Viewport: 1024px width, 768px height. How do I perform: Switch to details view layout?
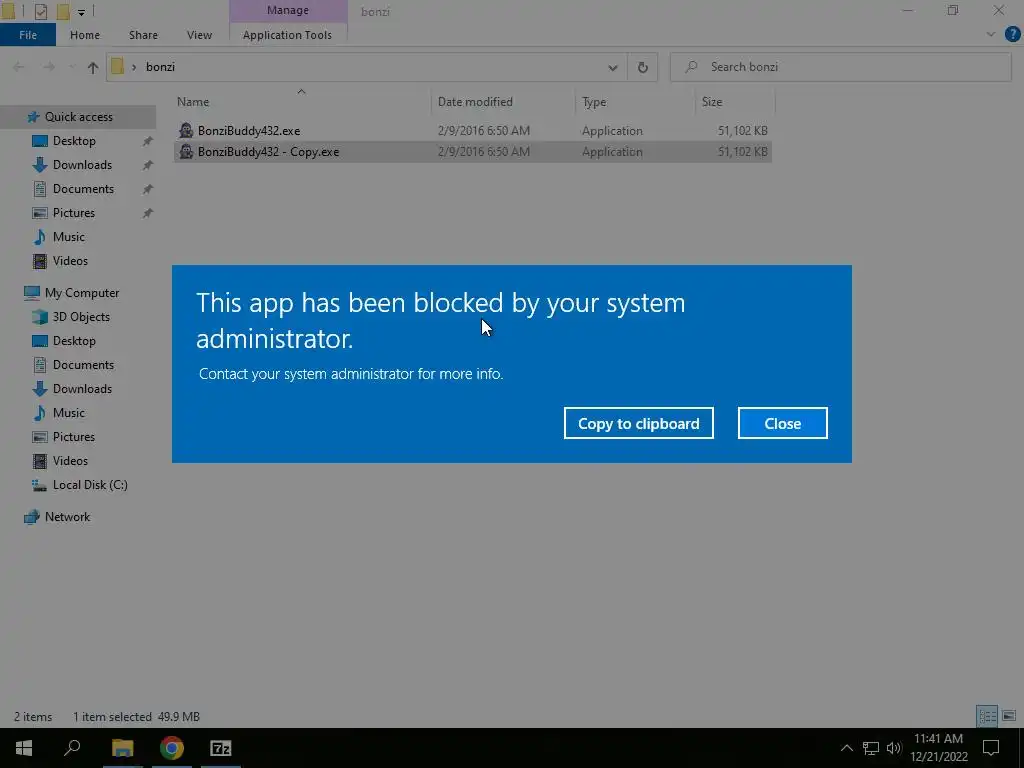(987, 716)
